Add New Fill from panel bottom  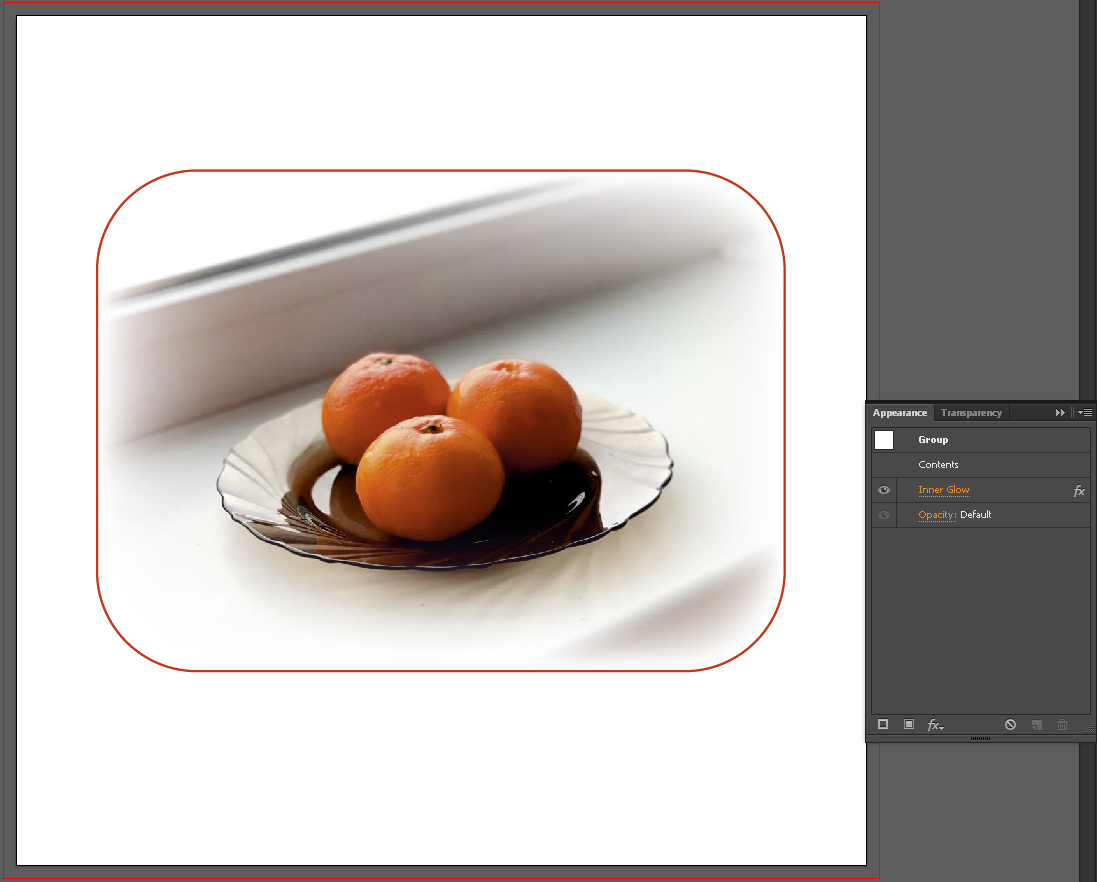pyautogui.click(x=909, y=725)
